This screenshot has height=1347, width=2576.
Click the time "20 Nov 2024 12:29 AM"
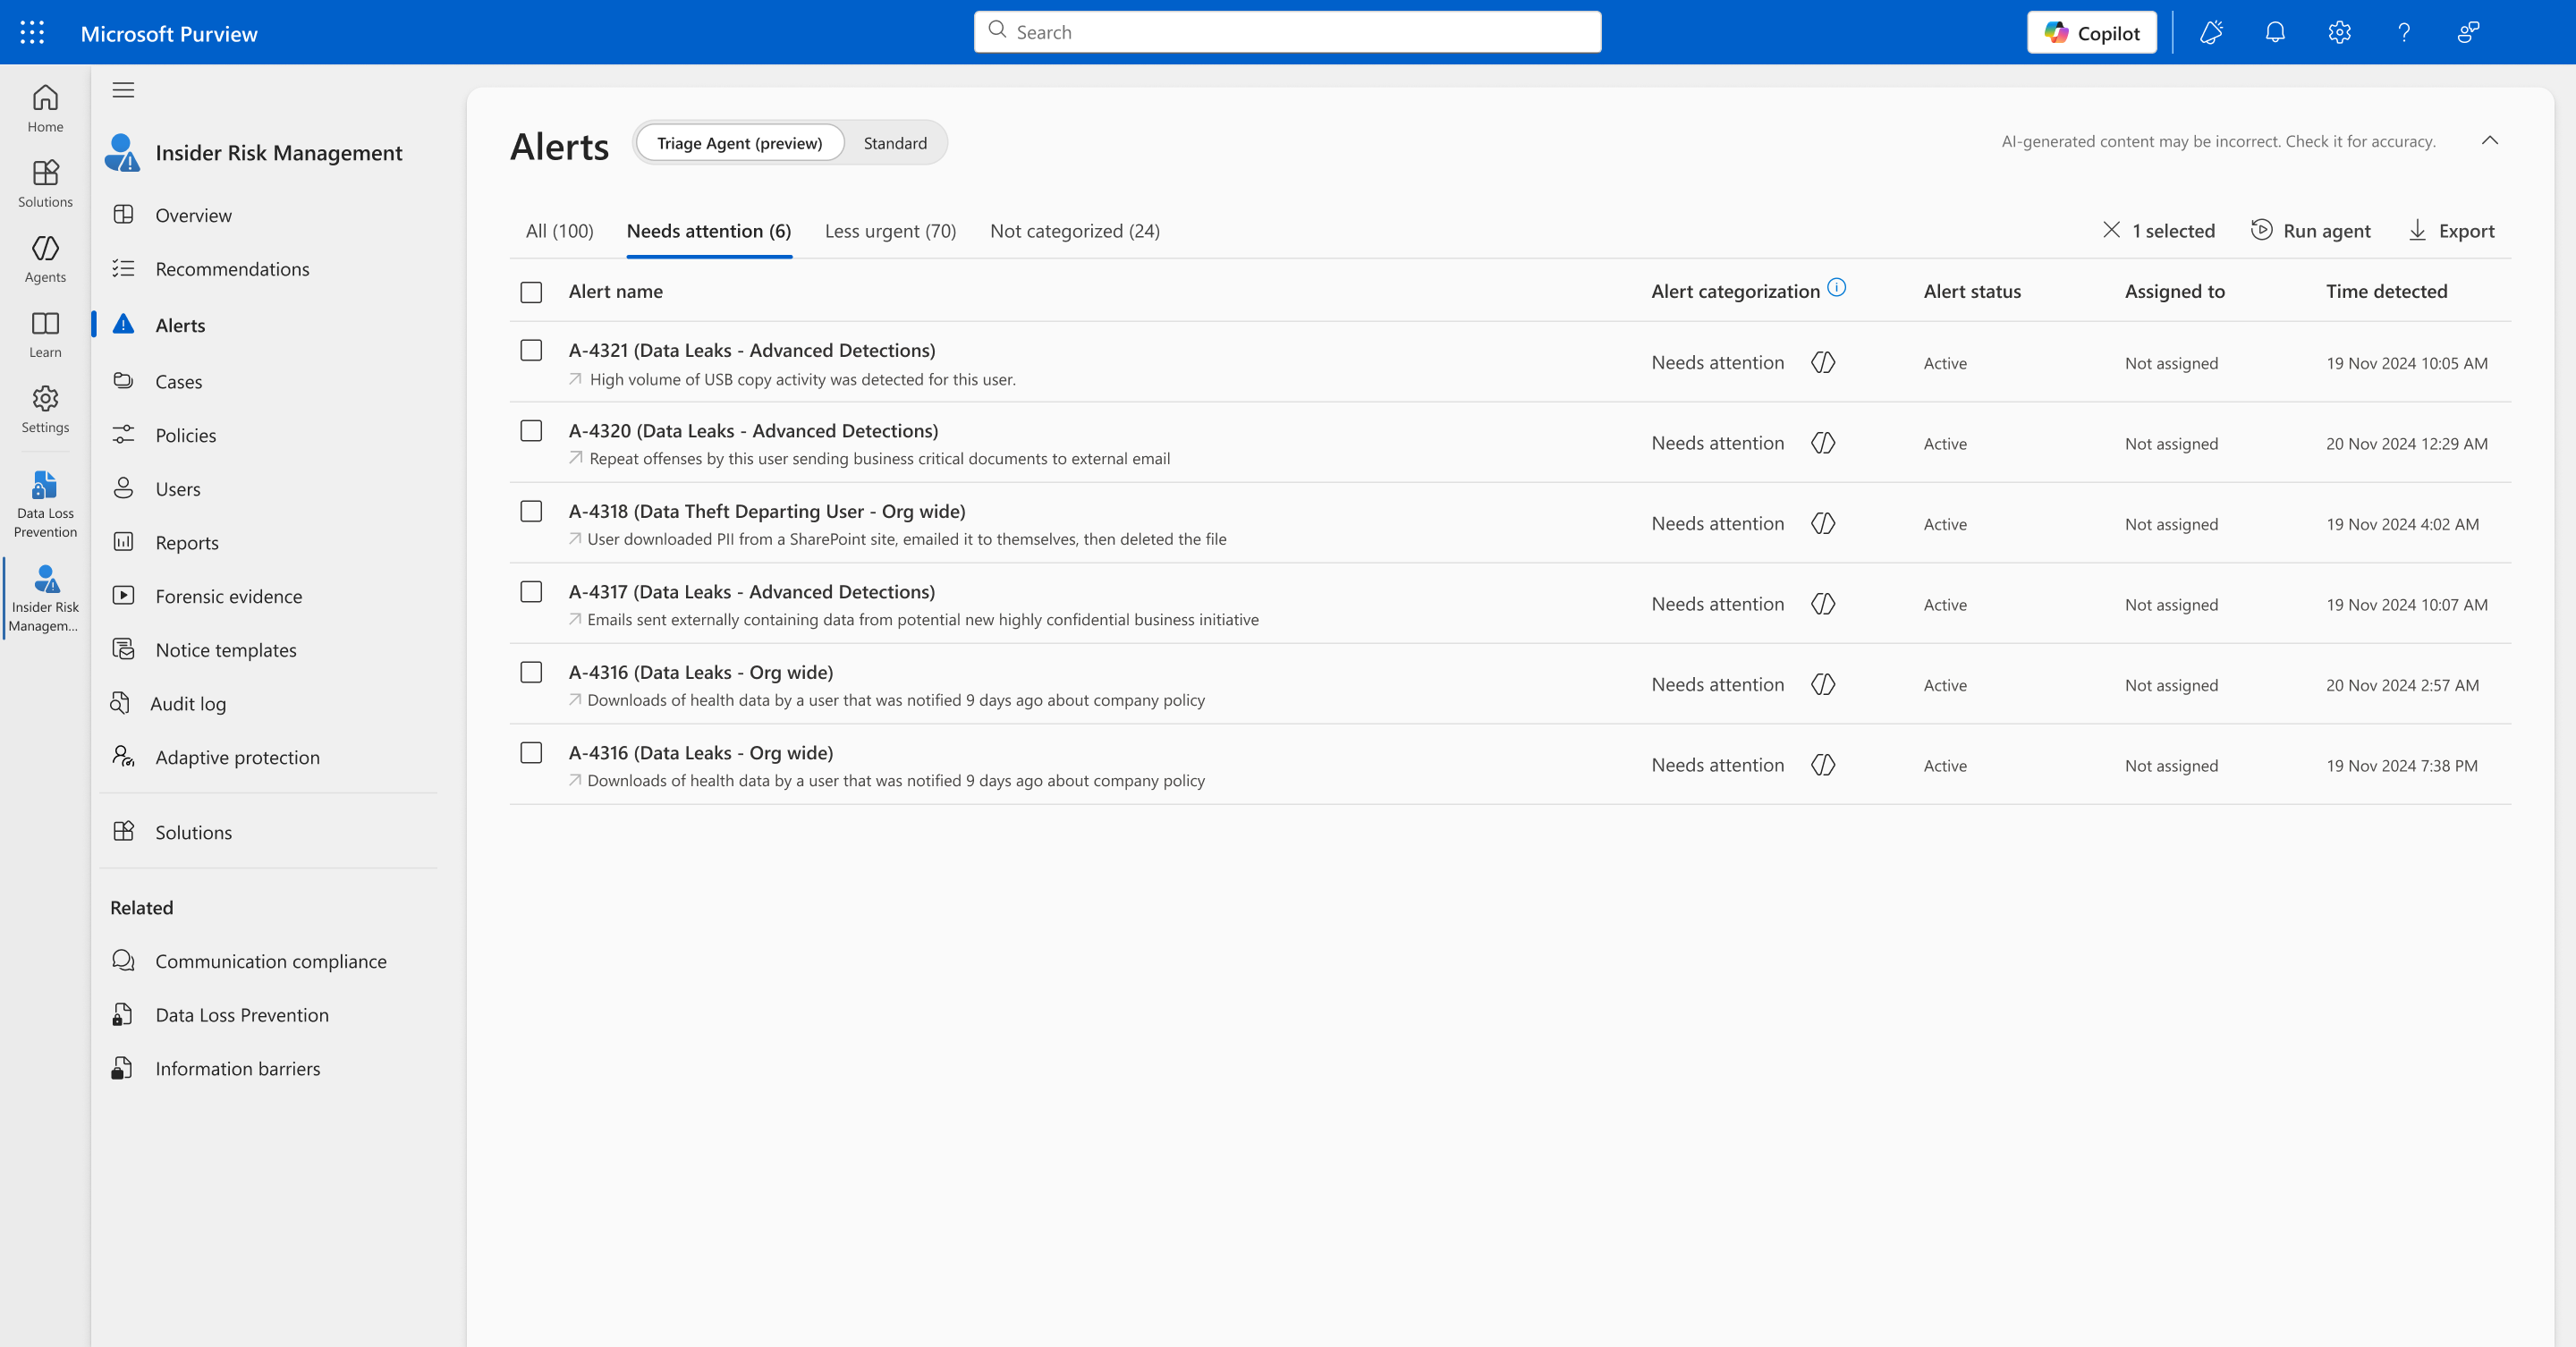(x=2406, y=444)
